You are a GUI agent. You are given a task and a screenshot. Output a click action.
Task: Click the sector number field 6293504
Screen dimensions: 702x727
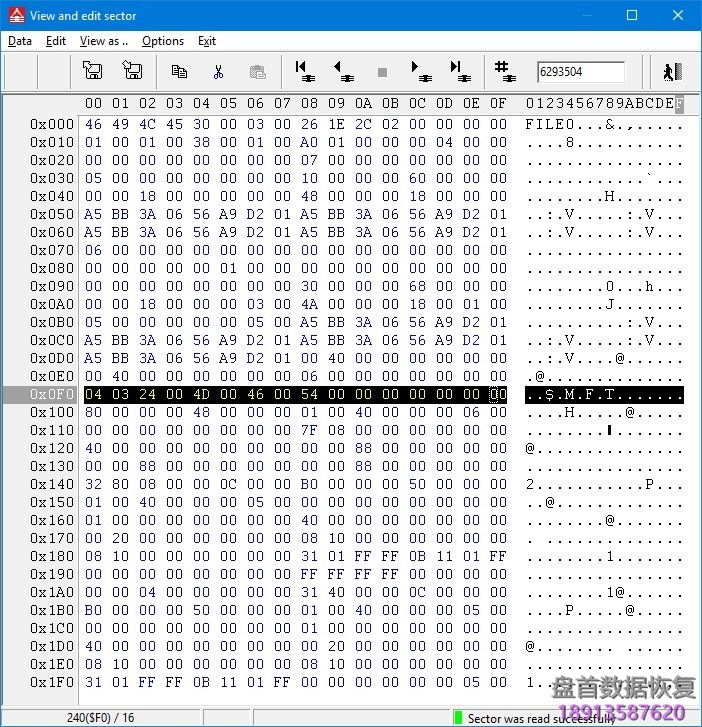tap(581, 72)
